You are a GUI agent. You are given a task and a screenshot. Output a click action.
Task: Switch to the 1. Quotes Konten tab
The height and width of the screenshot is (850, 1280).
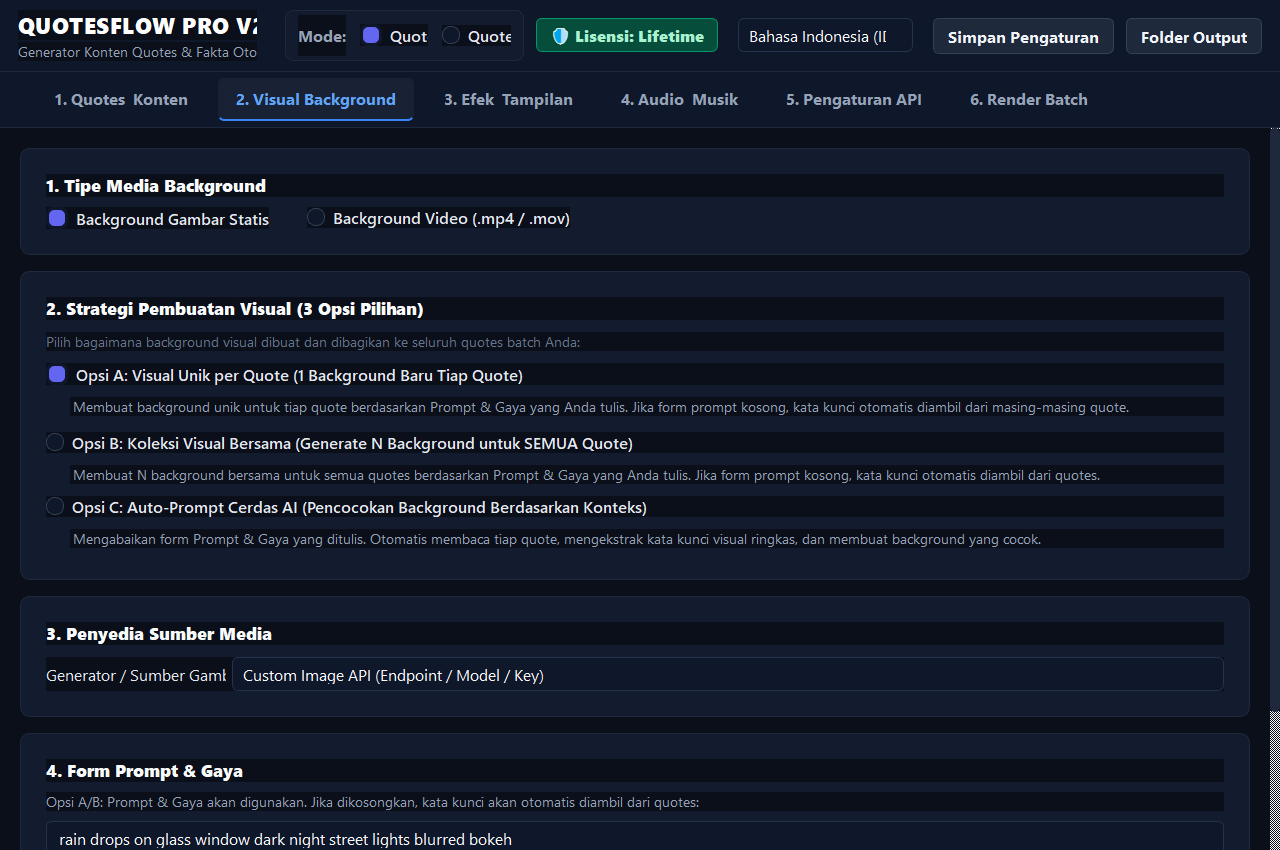[x=121, y=99]
